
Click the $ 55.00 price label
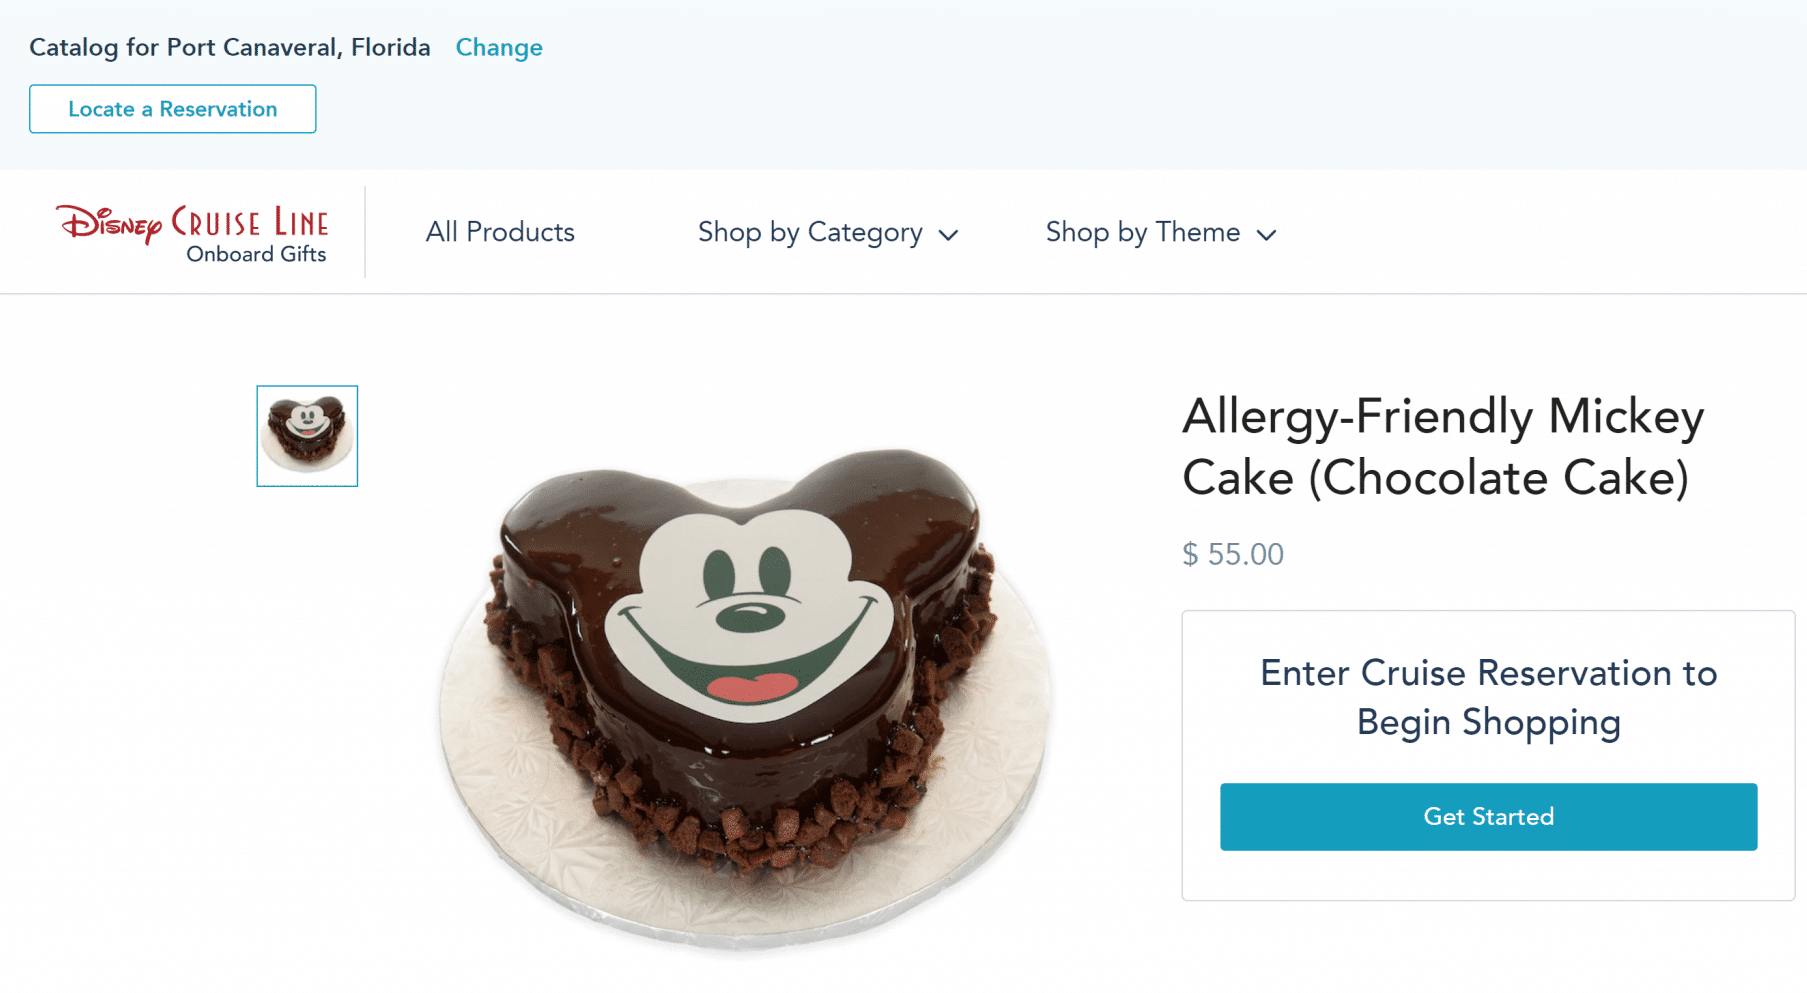pyautogui.click(x=1233, y=554)
